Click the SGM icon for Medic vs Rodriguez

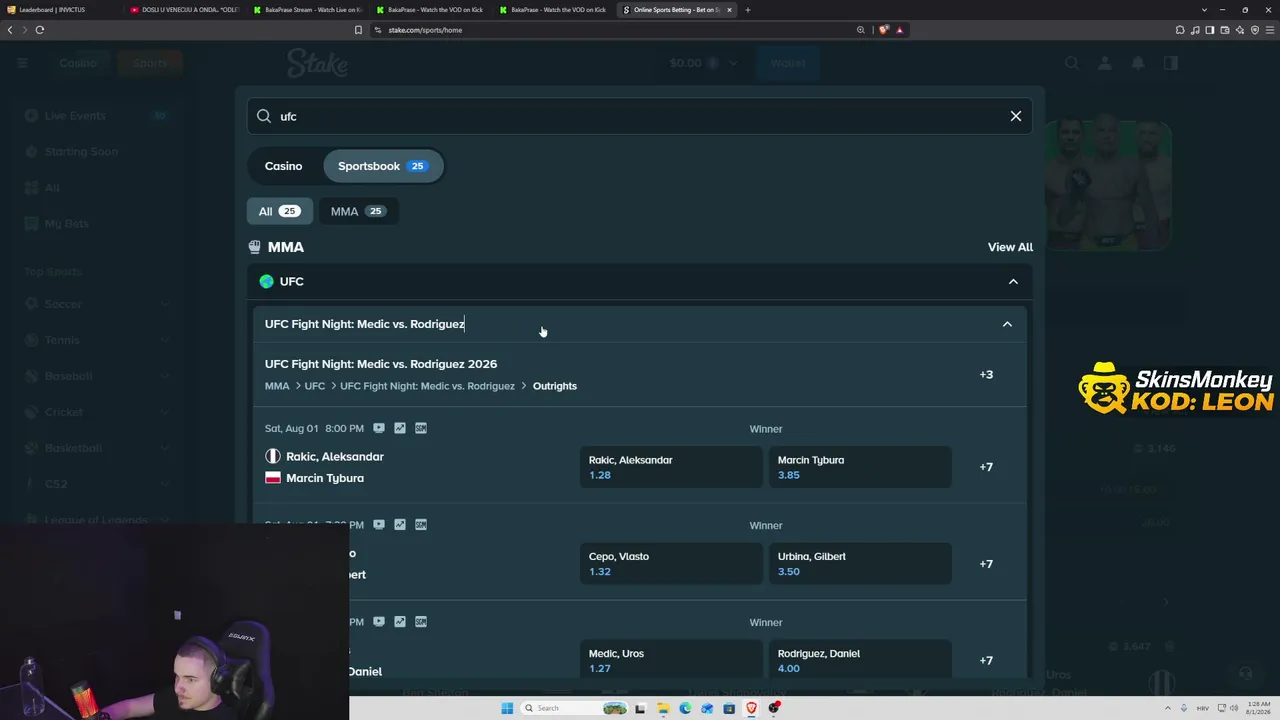click(421, 621)
